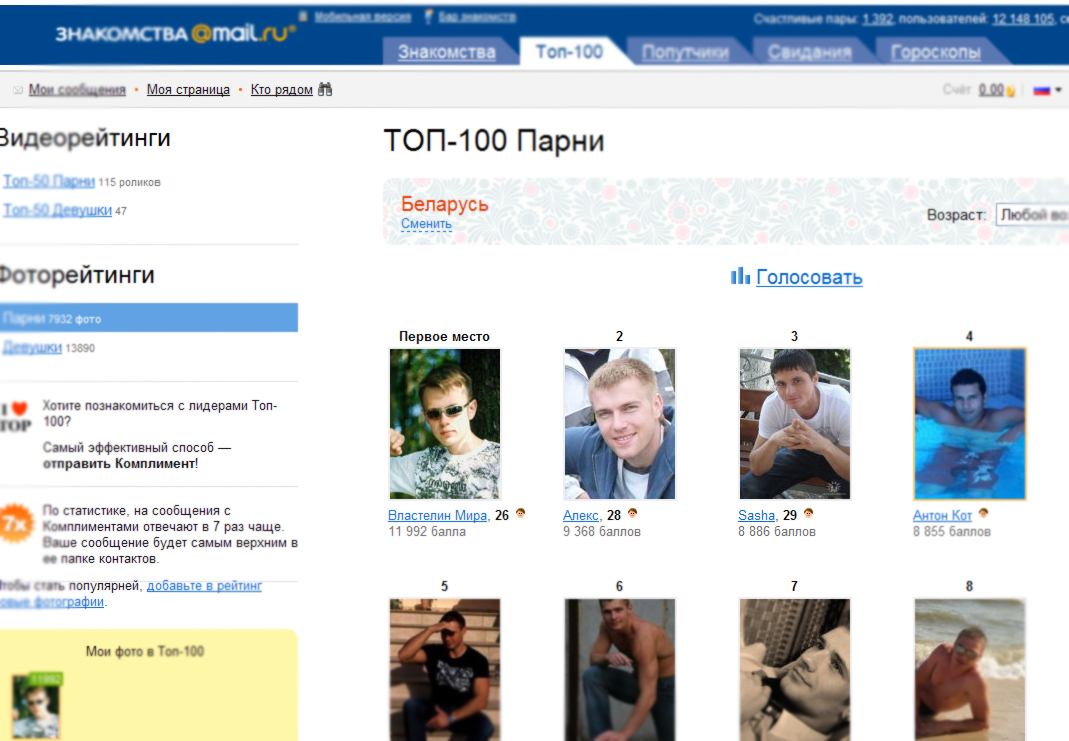
Task: Open the photo ranked number 6
Action: (x=620, y=669)
